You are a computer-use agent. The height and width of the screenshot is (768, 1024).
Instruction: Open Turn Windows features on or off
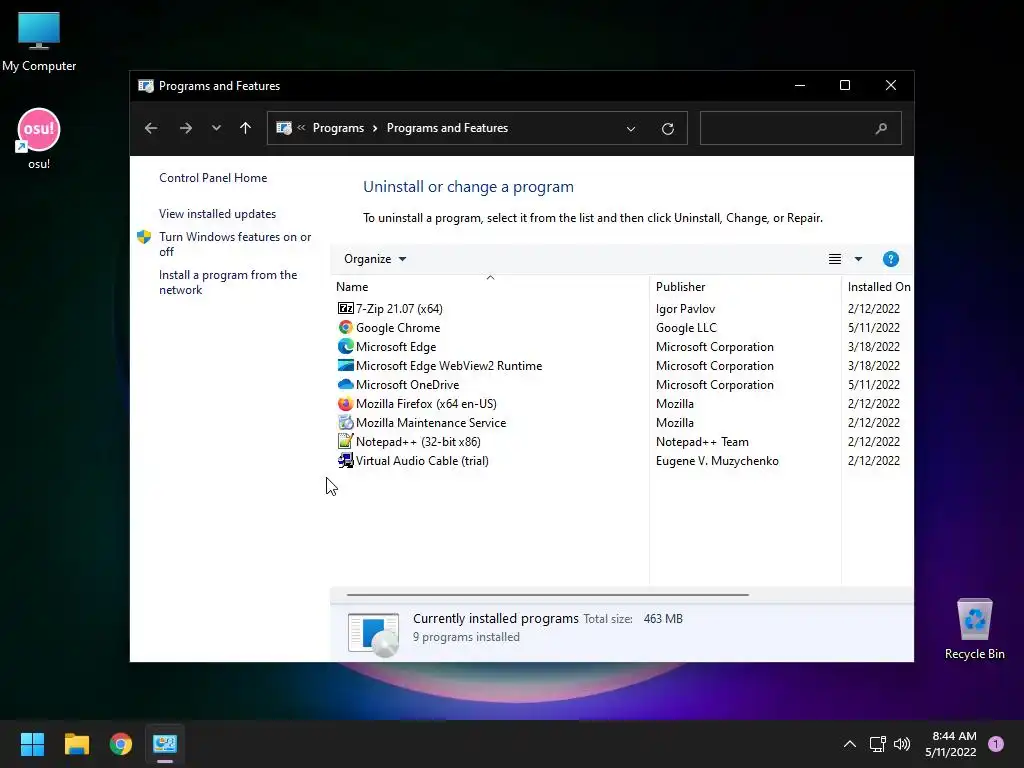(235, 244)
